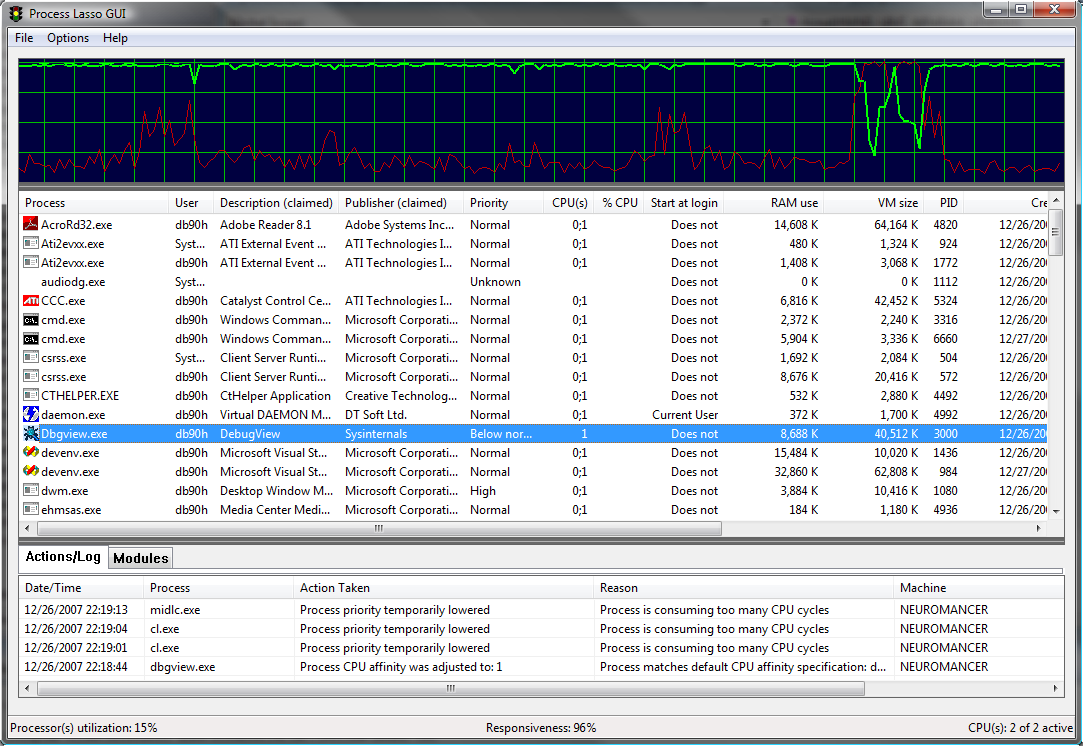
Task: Sort by the Process column header
Action: pos(94,203)
